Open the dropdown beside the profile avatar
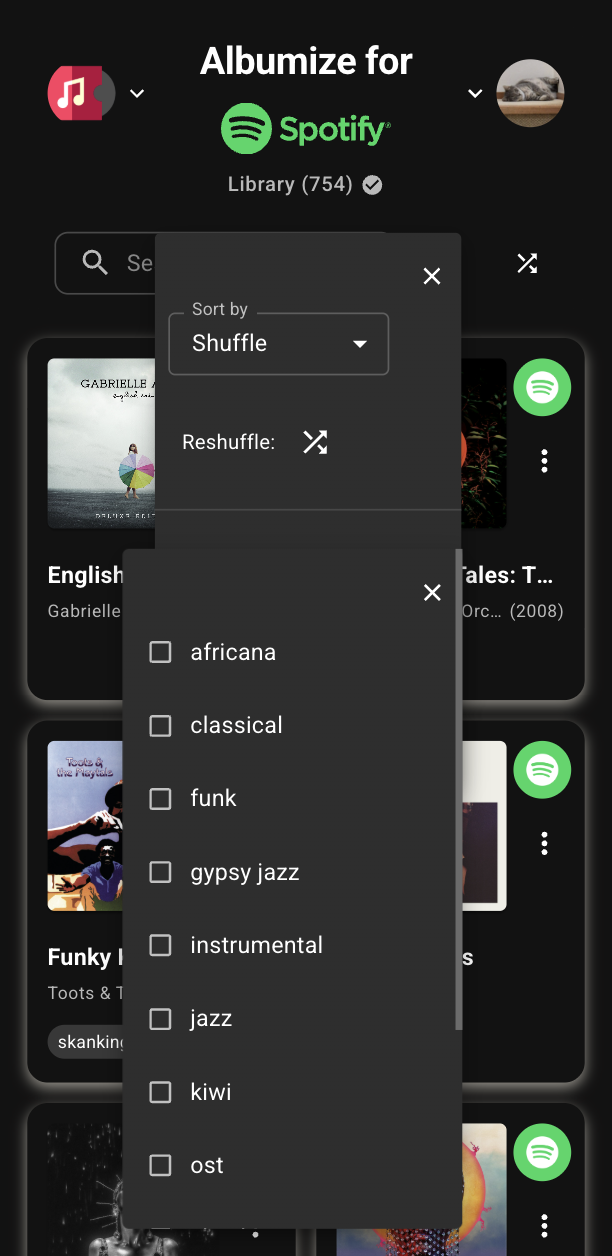The image size is (612, 1256). tap(474, 93)
